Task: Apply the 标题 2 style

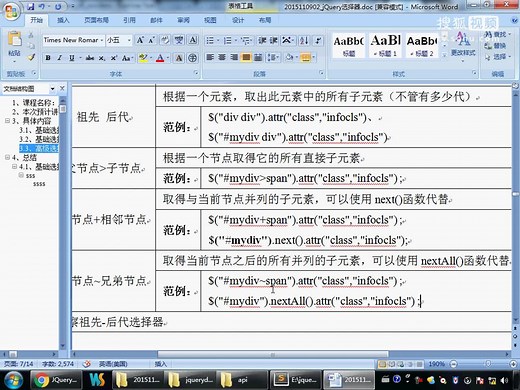Action: click(x=422, y=45)
